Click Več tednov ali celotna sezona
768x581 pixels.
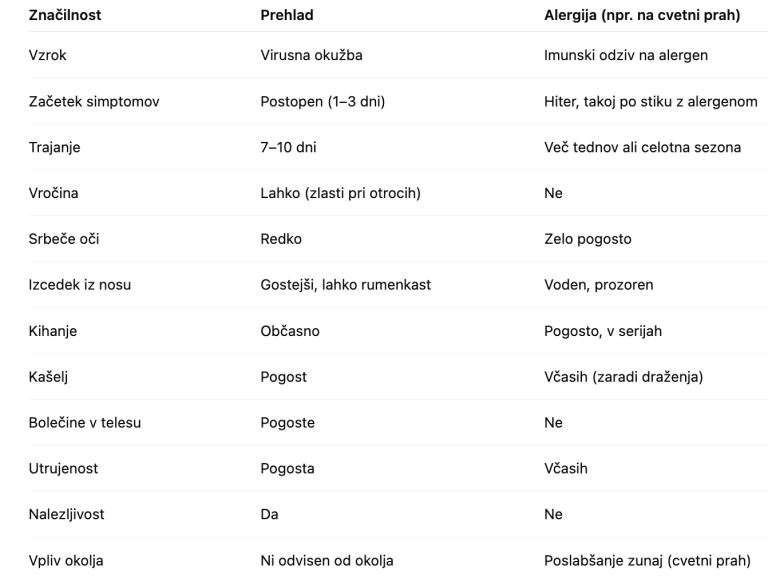click(x=642, y=148)
